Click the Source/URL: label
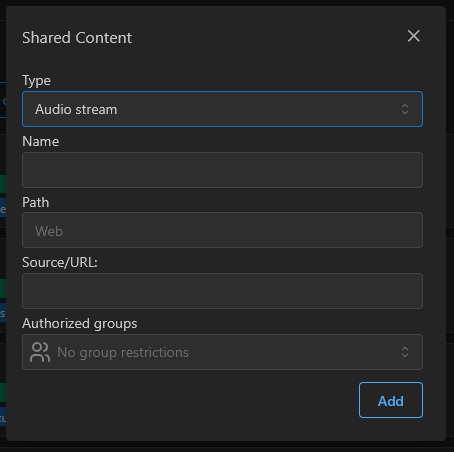The height and width of the screenshot is (452, 454). (x=60, y=263)
